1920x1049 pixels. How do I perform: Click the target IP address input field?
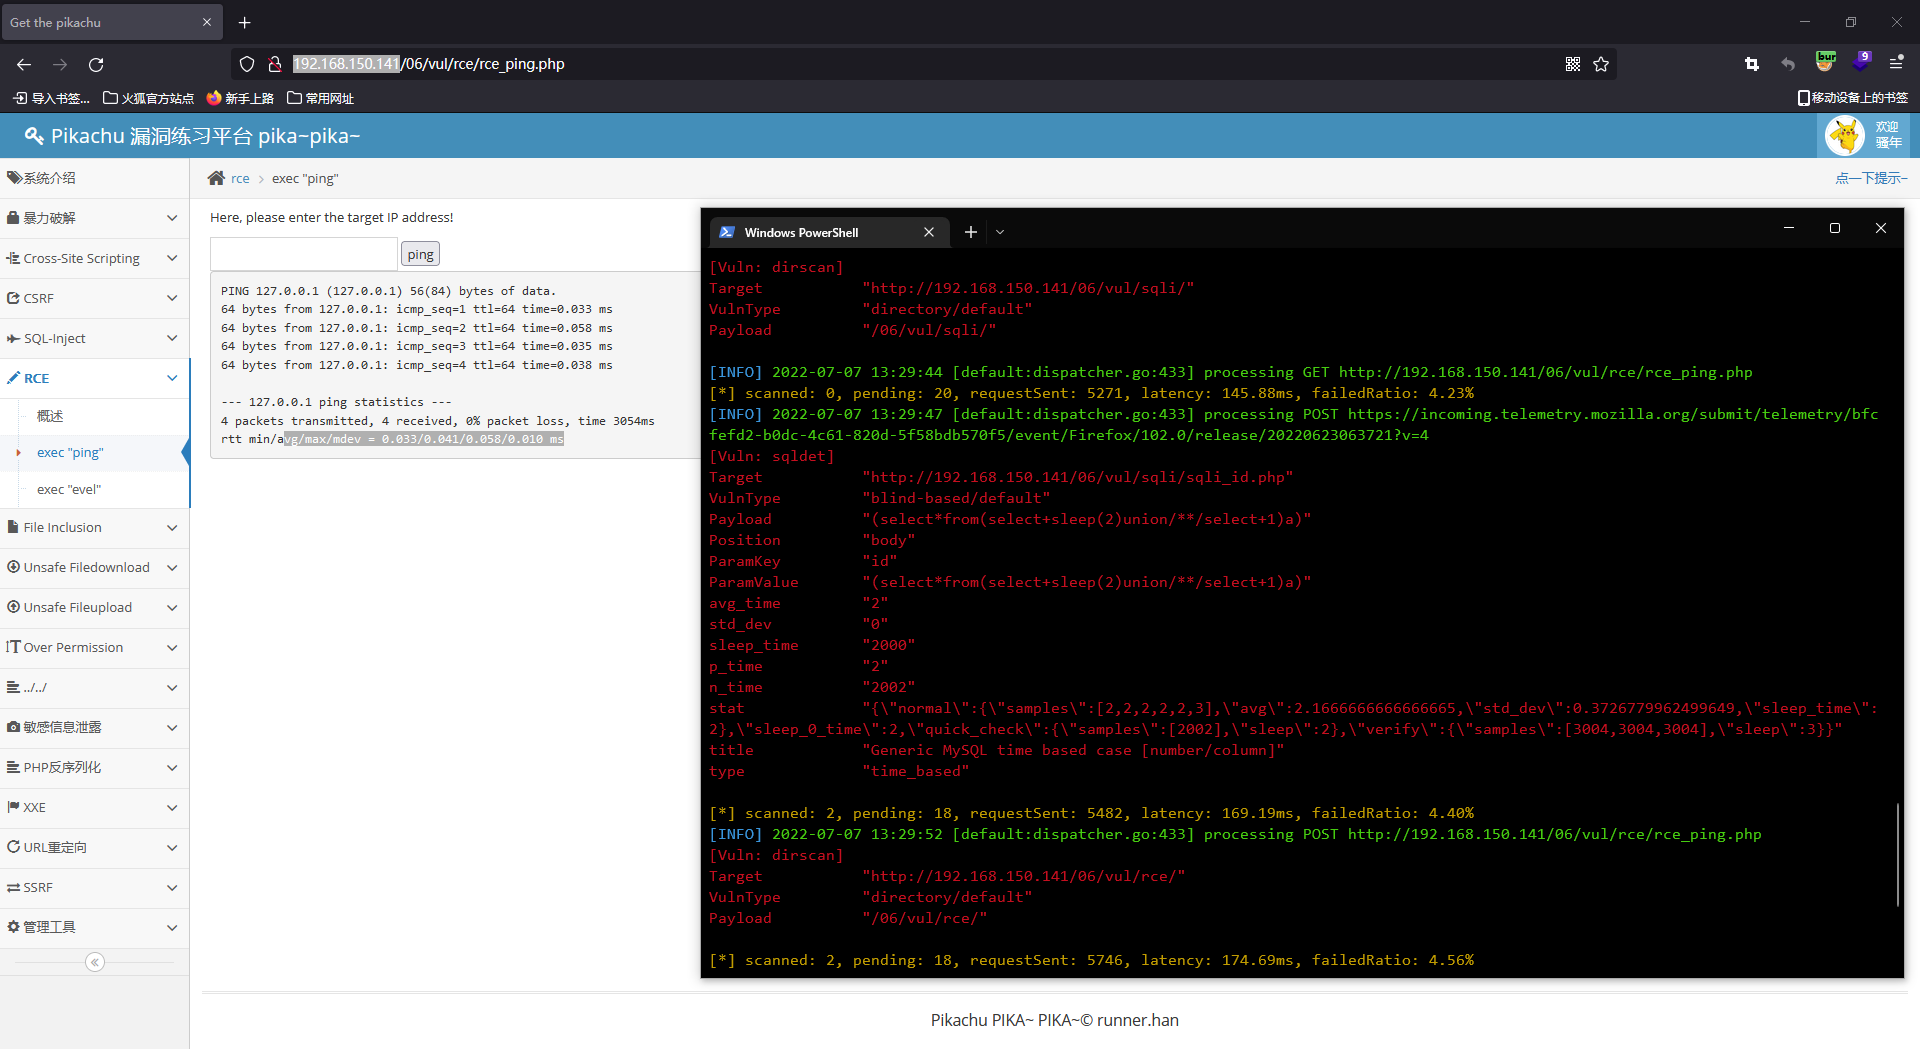(303, 253)
